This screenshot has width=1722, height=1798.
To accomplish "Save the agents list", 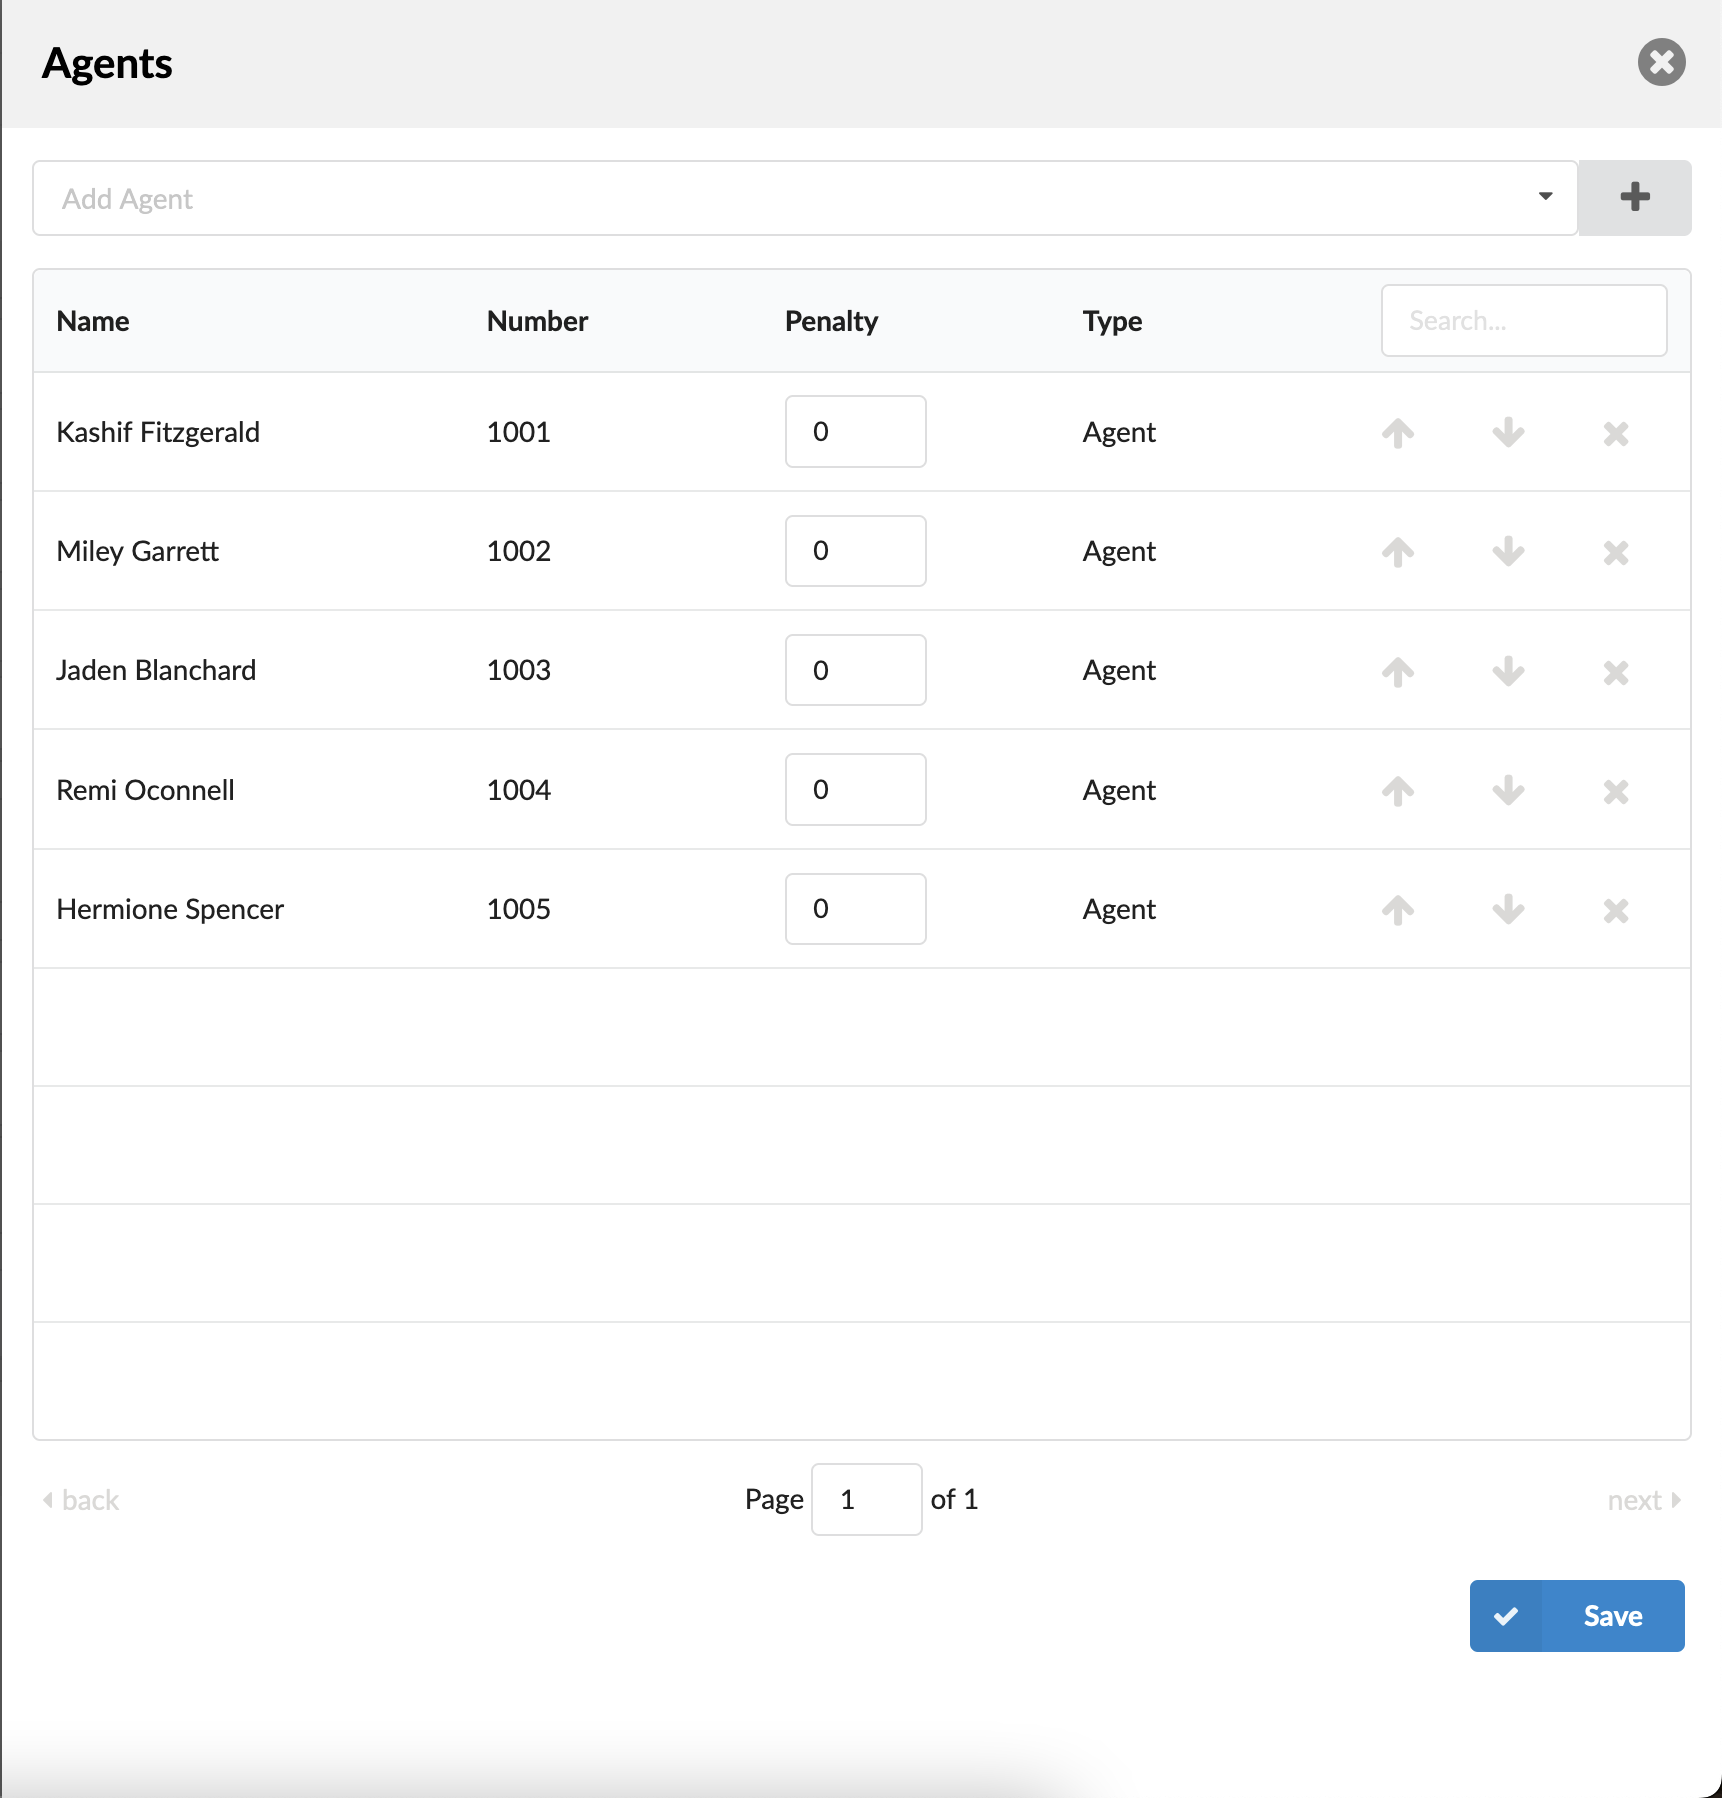I will pos(1577,1616).
